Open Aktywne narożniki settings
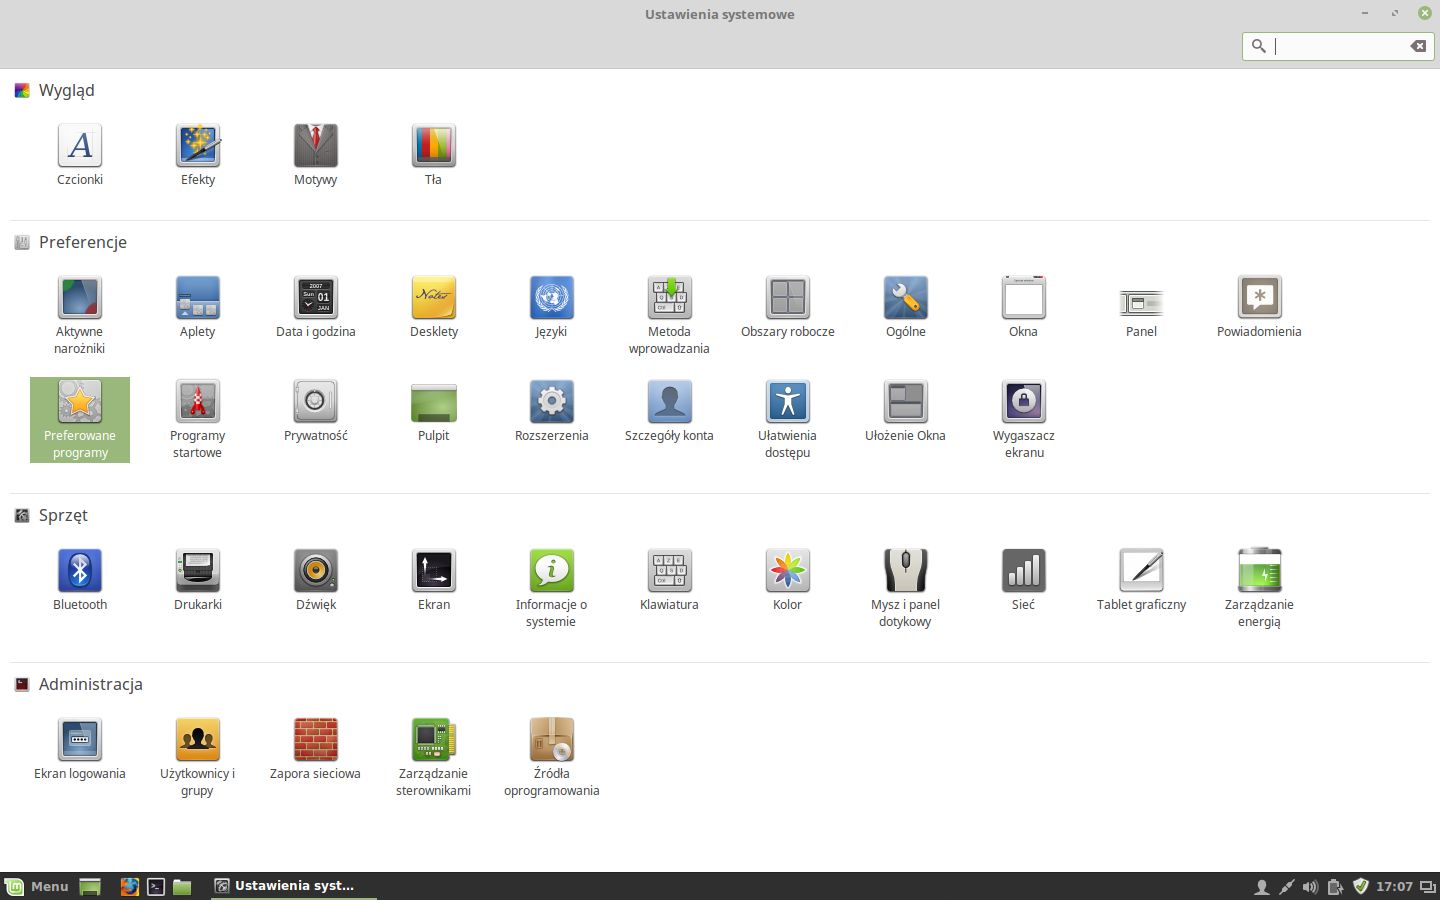This screenshot has height=900, width=1440. pos(80,315)
